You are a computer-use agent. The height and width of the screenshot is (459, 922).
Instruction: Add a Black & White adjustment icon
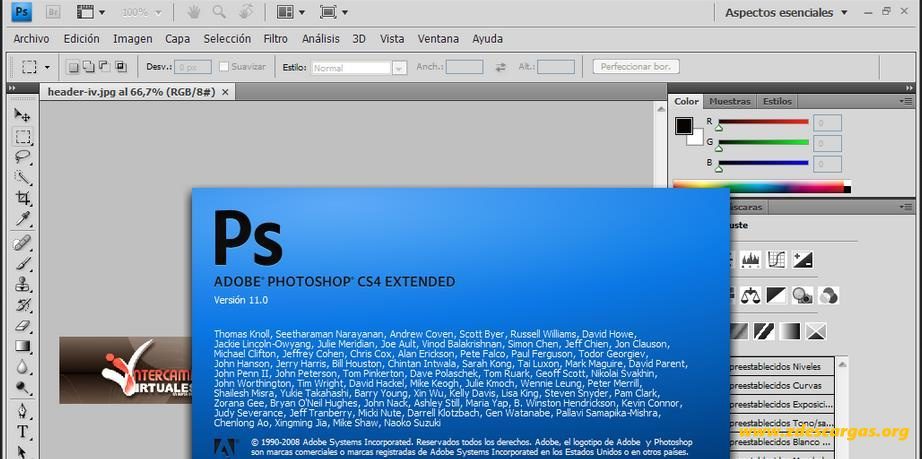click(777, 295)
